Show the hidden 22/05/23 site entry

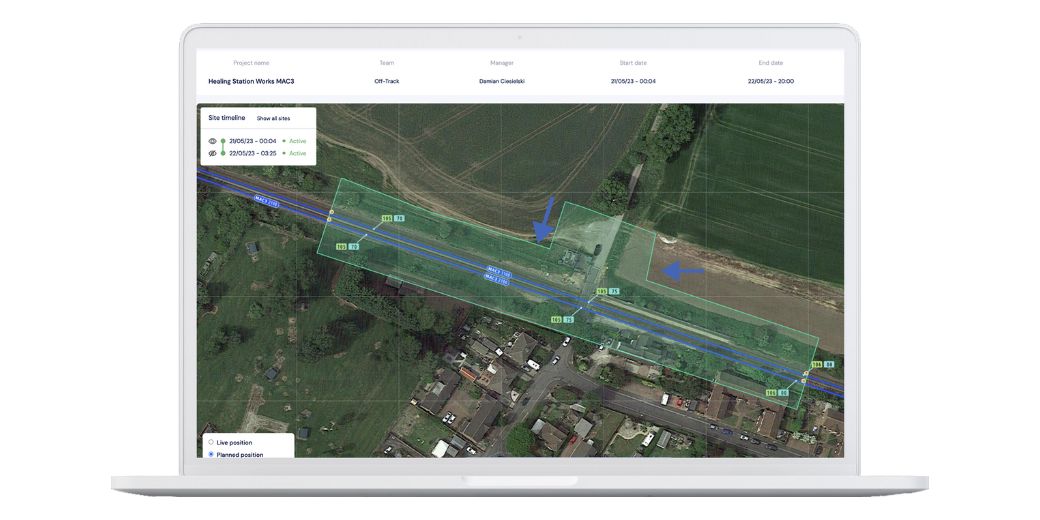(x=212, y=153)
